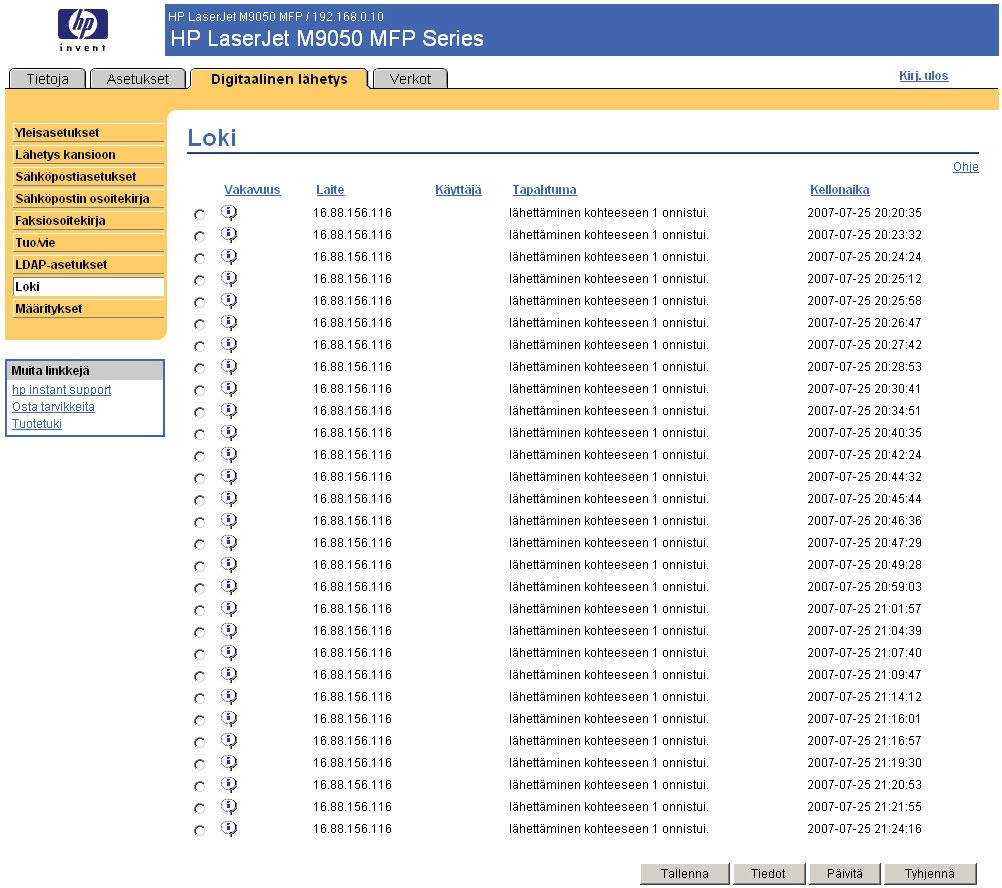Viewport: 1002px width, 888px height.
Task: Click severity info icon for 20:24:24 entry
Action: [x=229, y=257]
